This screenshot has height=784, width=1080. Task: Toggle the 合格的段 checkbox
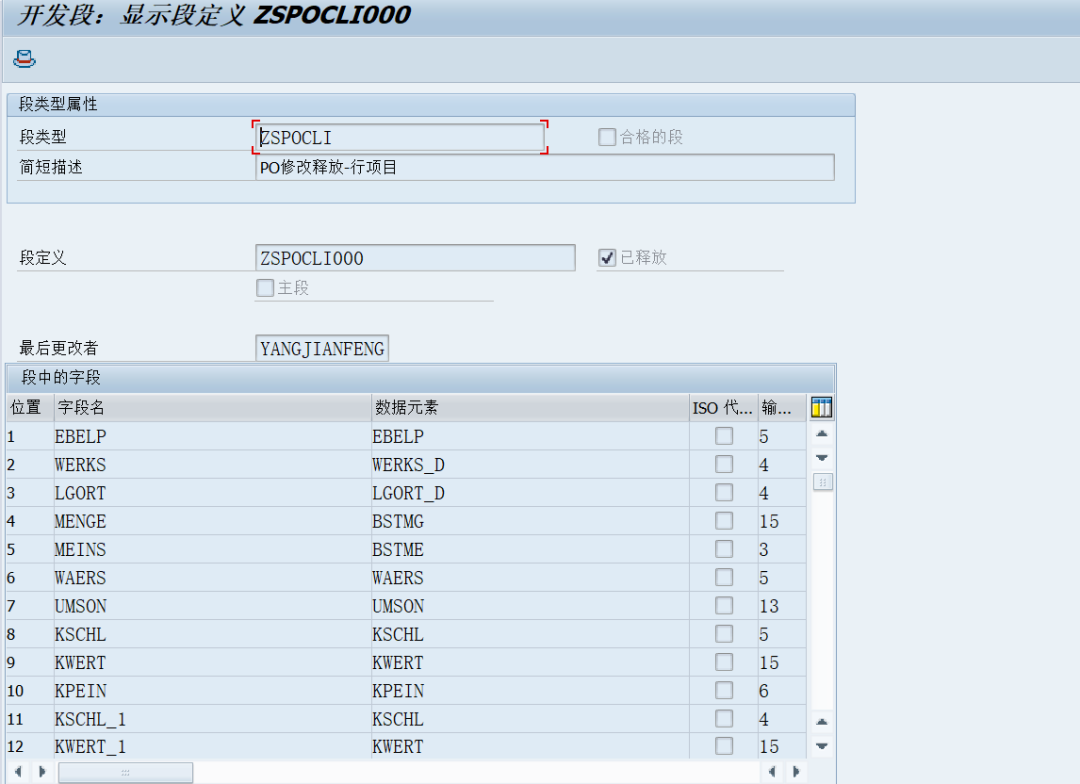pos(607,137)
